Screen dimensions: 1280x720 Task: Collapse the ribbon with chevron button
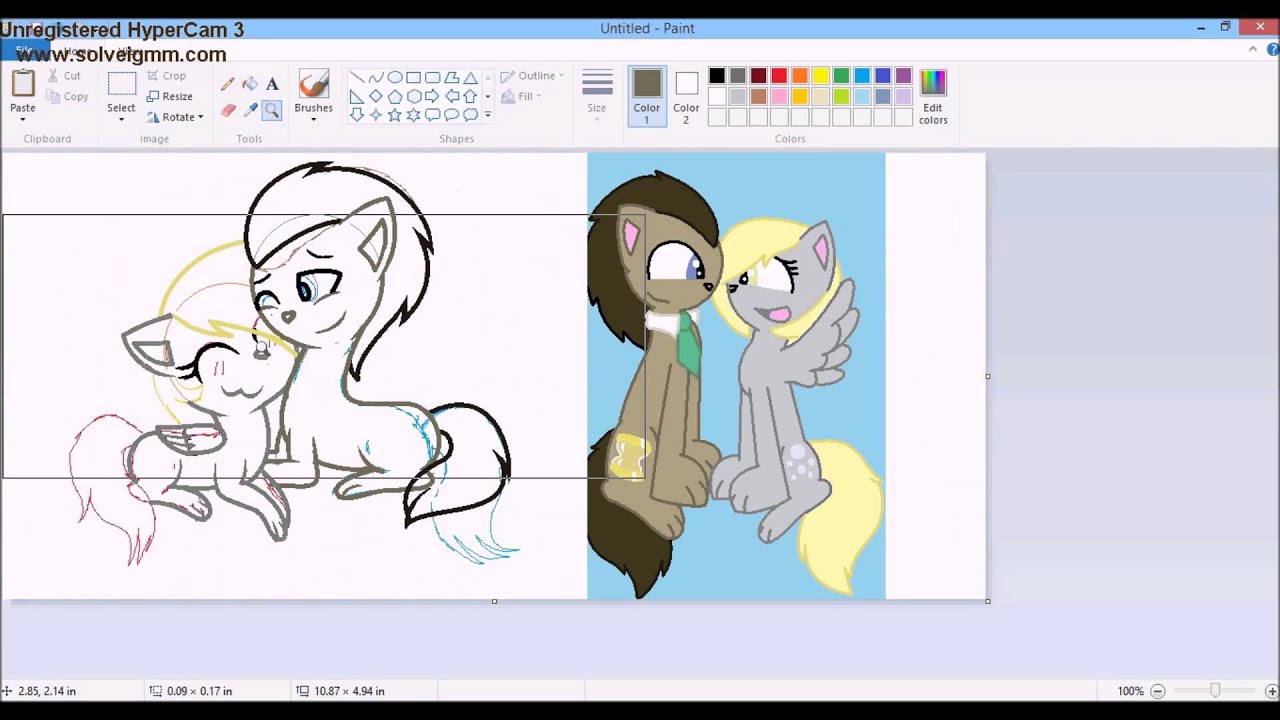(1253, 49)
